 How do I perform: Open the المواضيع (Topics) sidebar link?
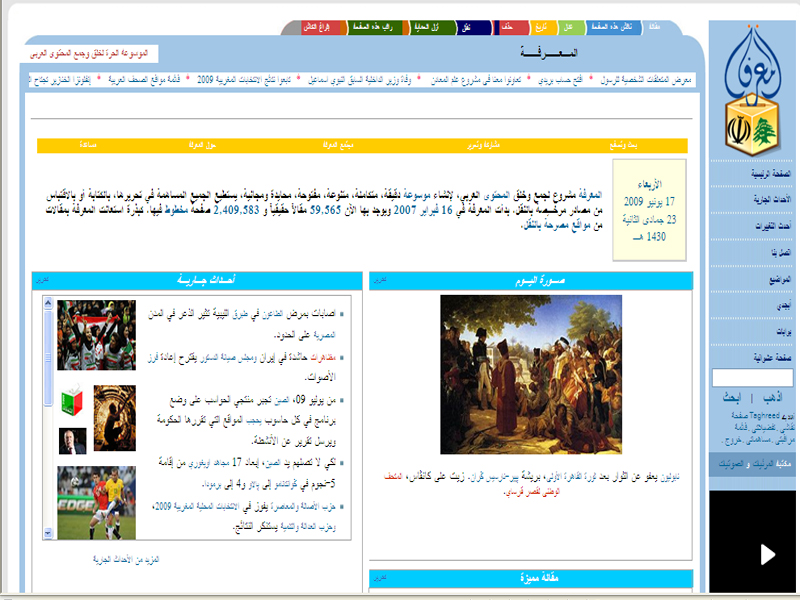click(780, 279)
